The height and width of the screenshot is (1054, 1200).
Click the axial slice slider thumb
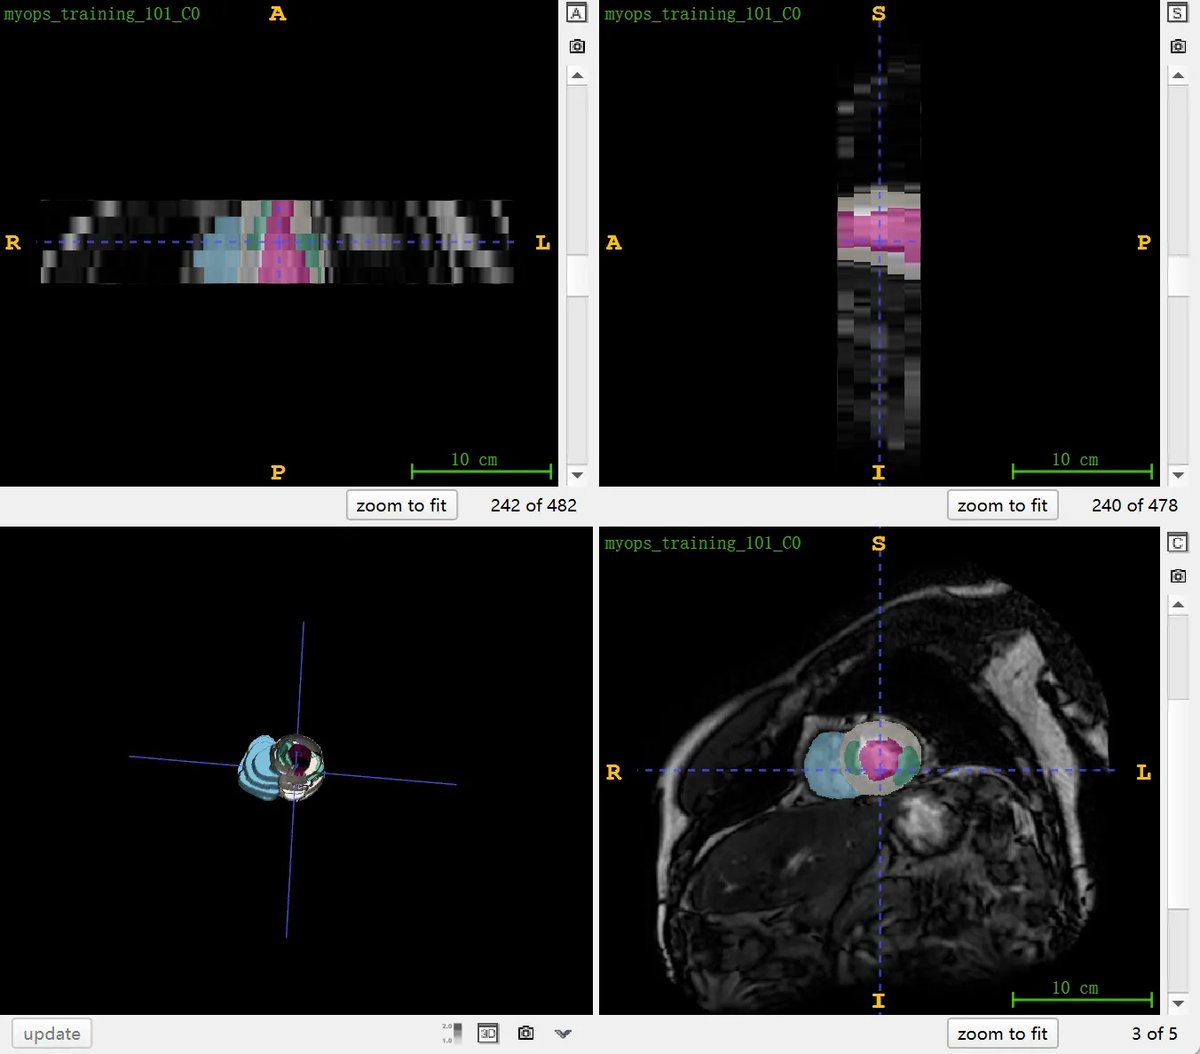click(x=577, y=275)
